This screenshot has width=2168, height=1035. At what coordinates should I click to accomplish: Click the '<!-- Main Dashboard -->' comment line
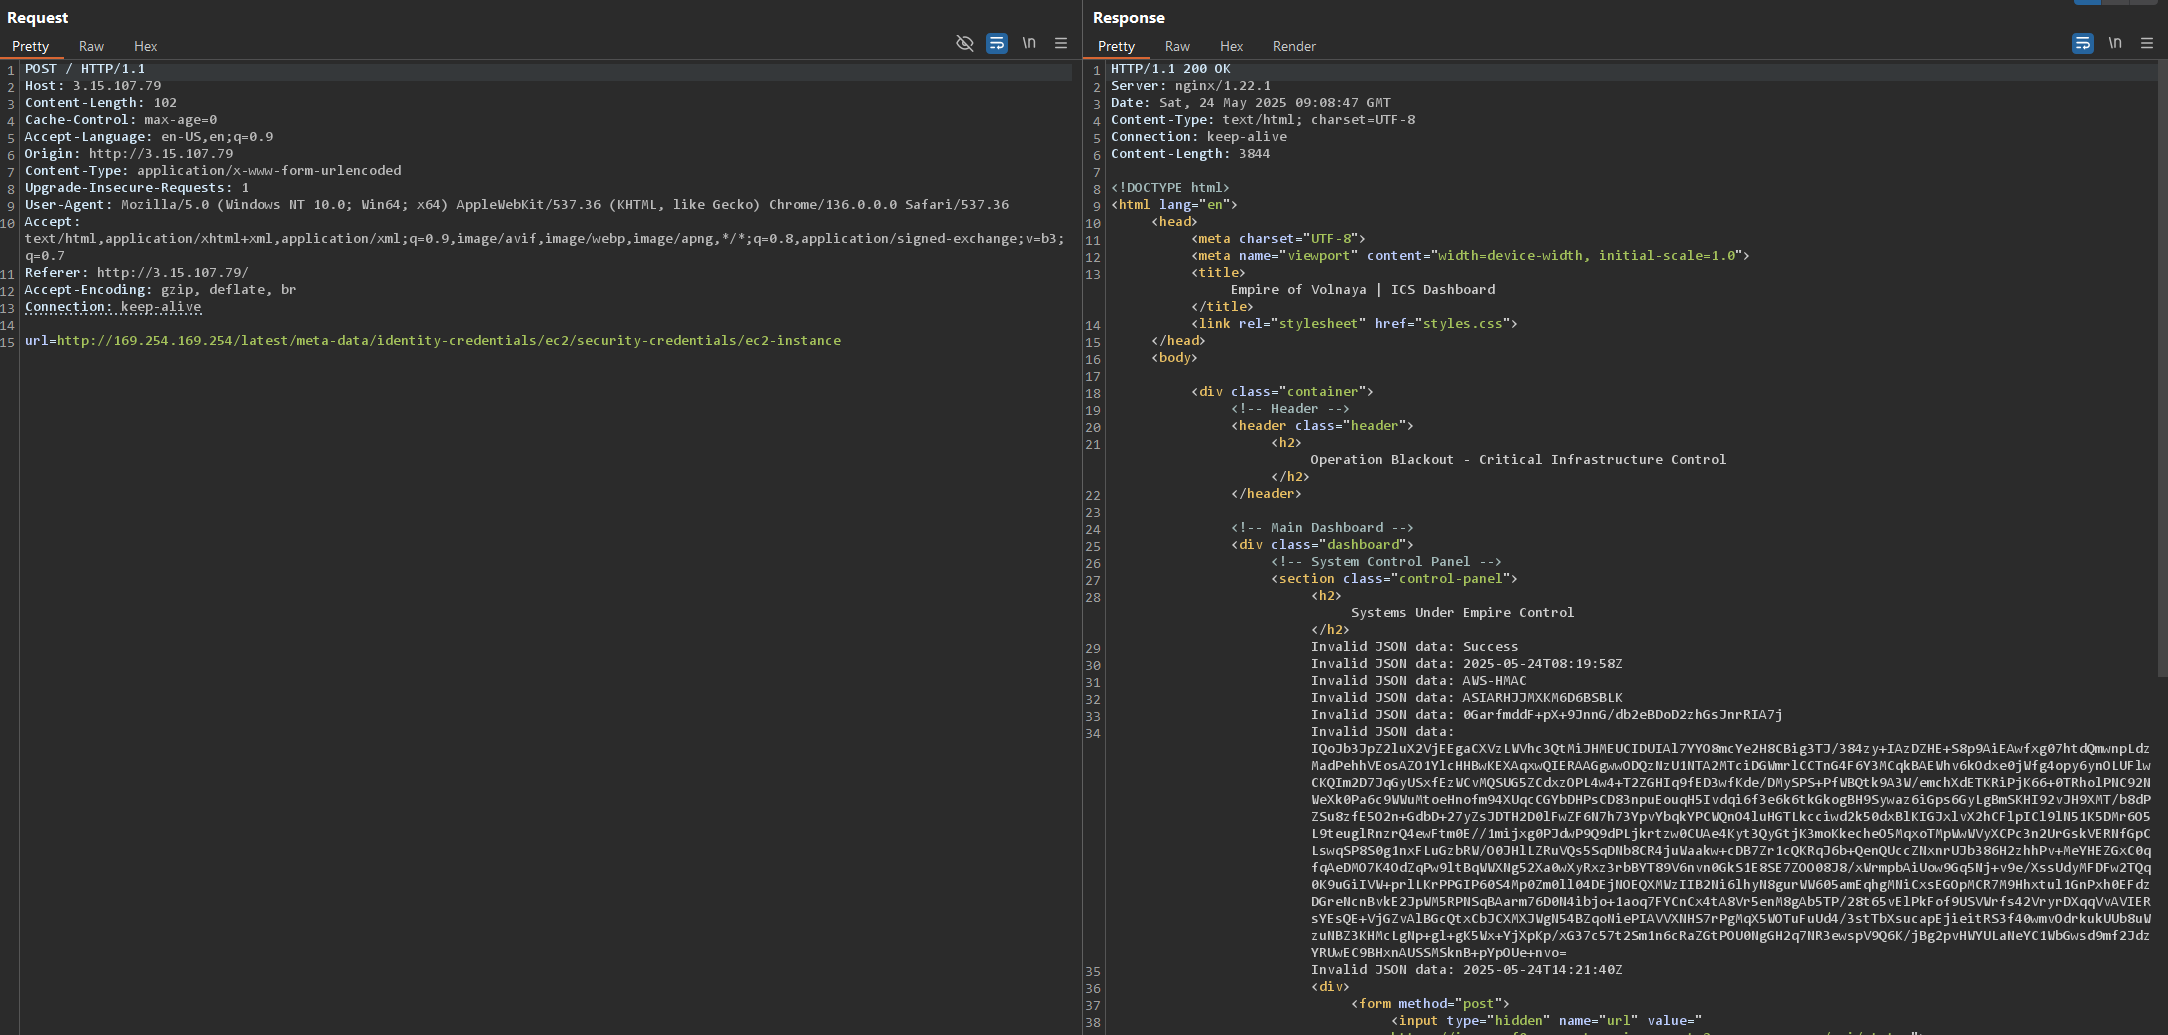click(1322, 528)
